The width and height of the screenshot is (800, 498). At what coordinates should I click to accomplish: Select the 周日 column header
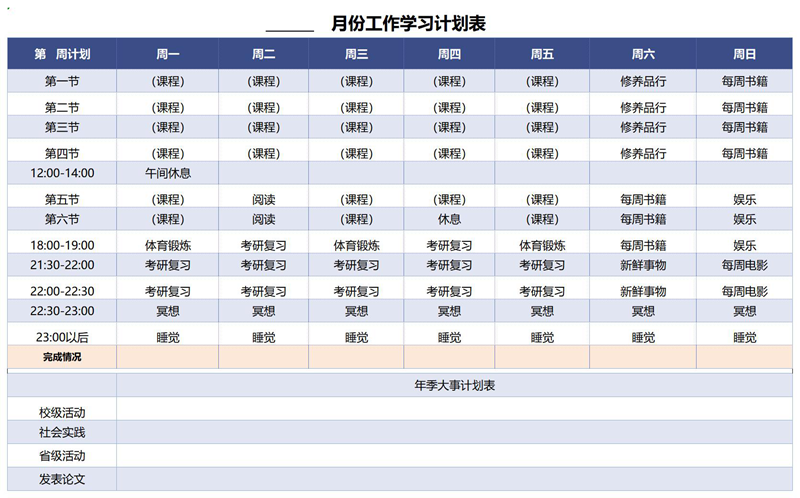coord(744,54)
